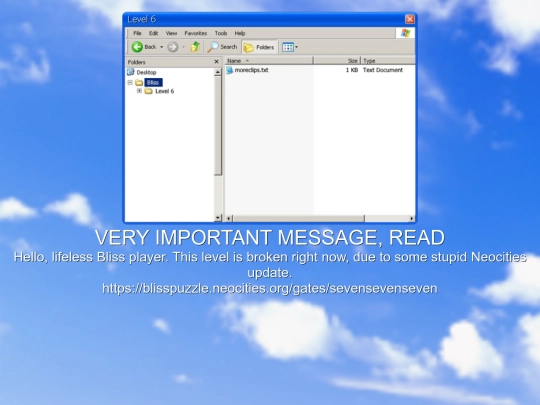Image resolution: width=540 pixels, height=405 pixels.
Task: Open the Tools menu
Action: point(221,33)
